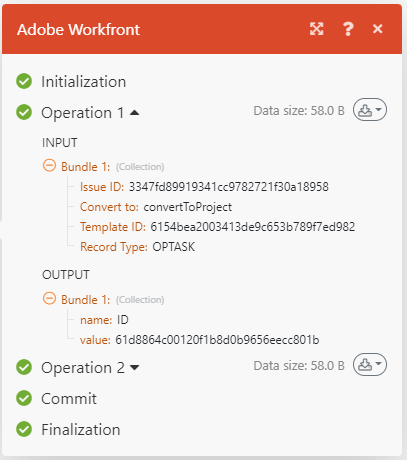This screenshot has height=460, width=407.
Task: Open Operation 2 download output menu
Action: click(370, 365)
